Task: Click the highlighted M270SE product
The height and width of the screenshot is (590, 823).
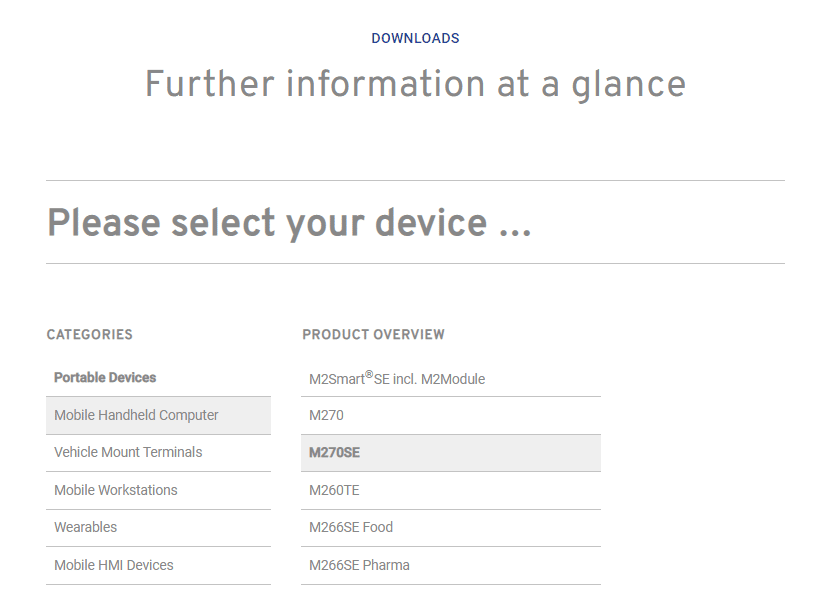Action: pos(451,452)
